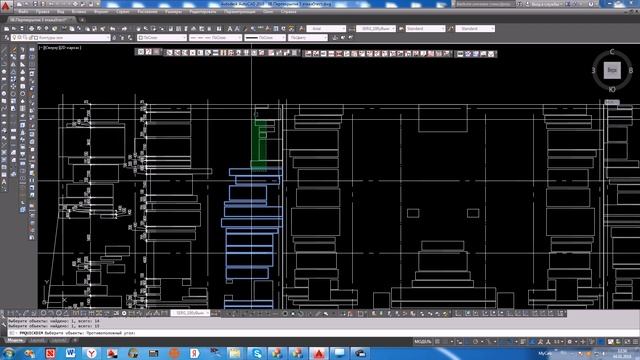This screenshot has width=640, height=360.
Task: Open Microsoft Word from the Windows taskbar
Action: click(x=70, y=353)
